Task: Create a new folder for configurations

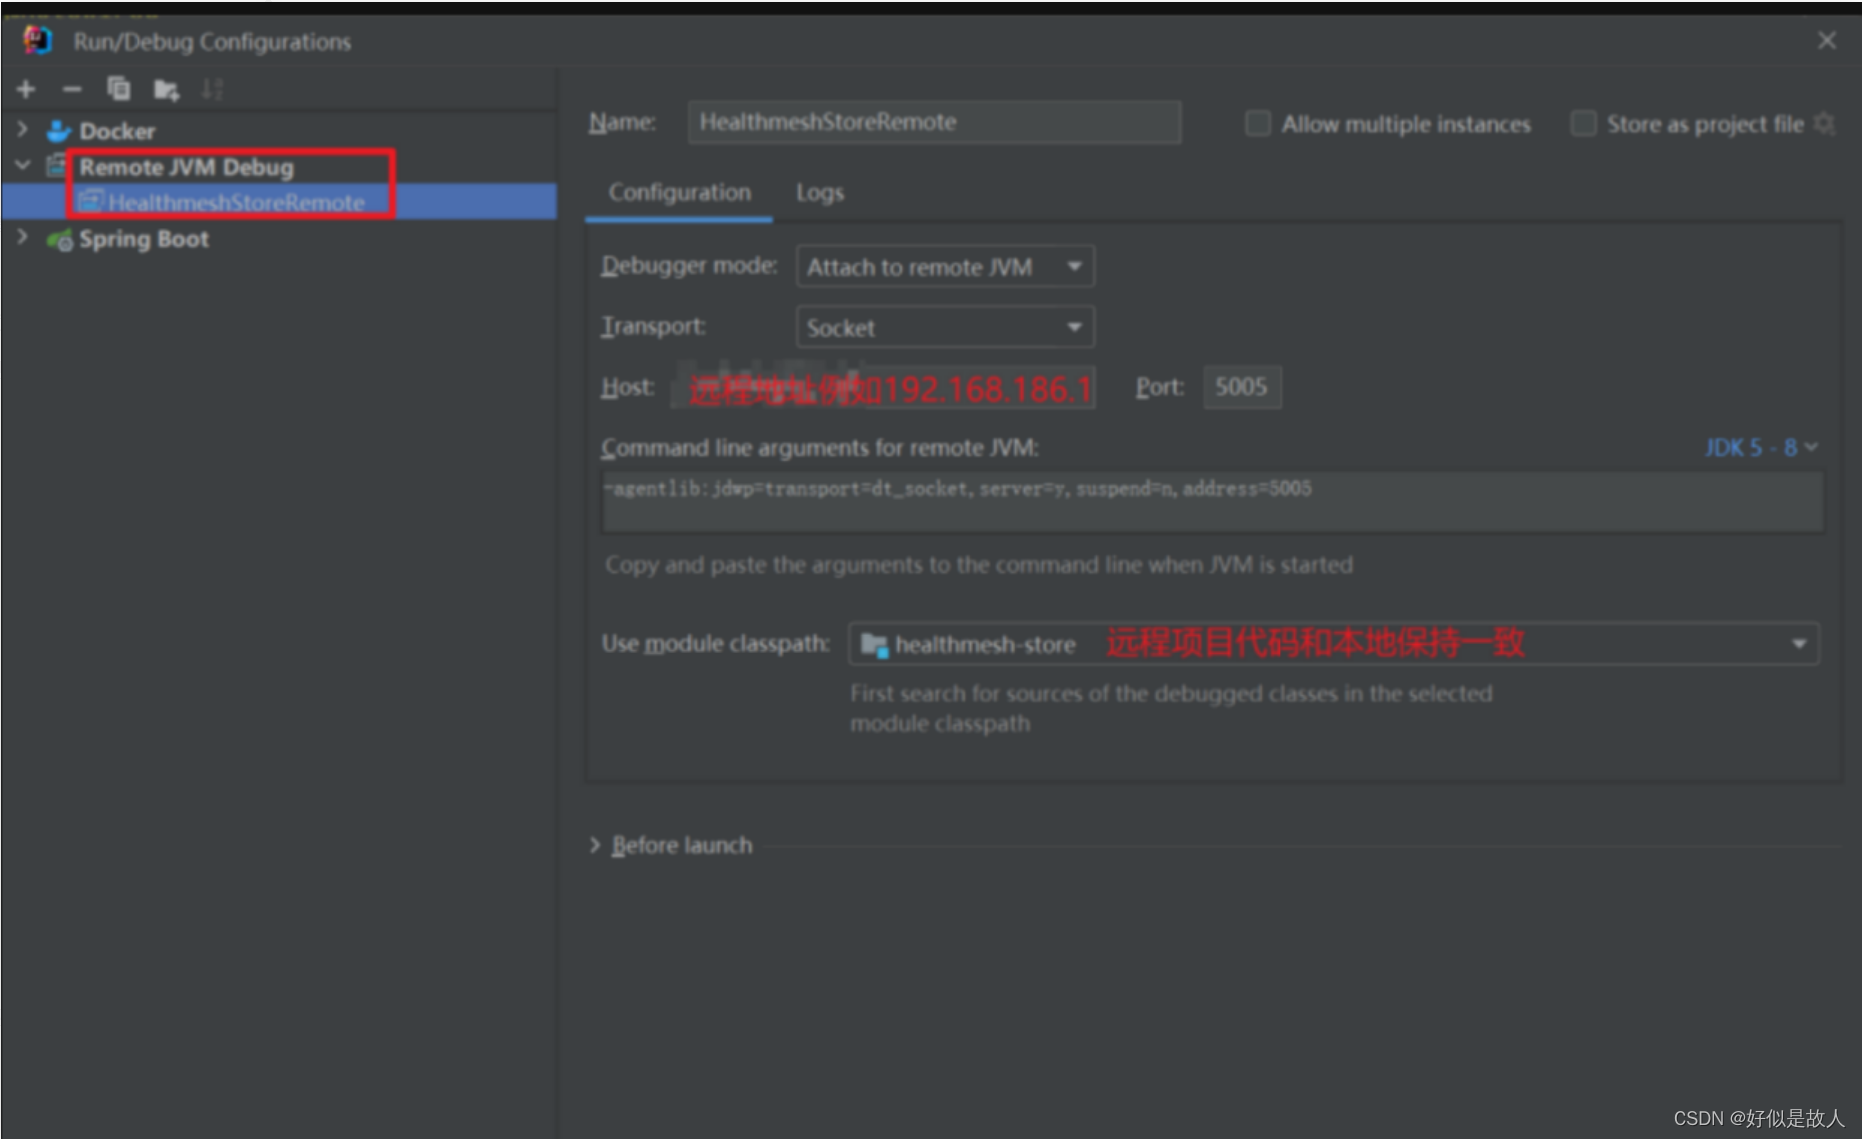Action: 166,89
